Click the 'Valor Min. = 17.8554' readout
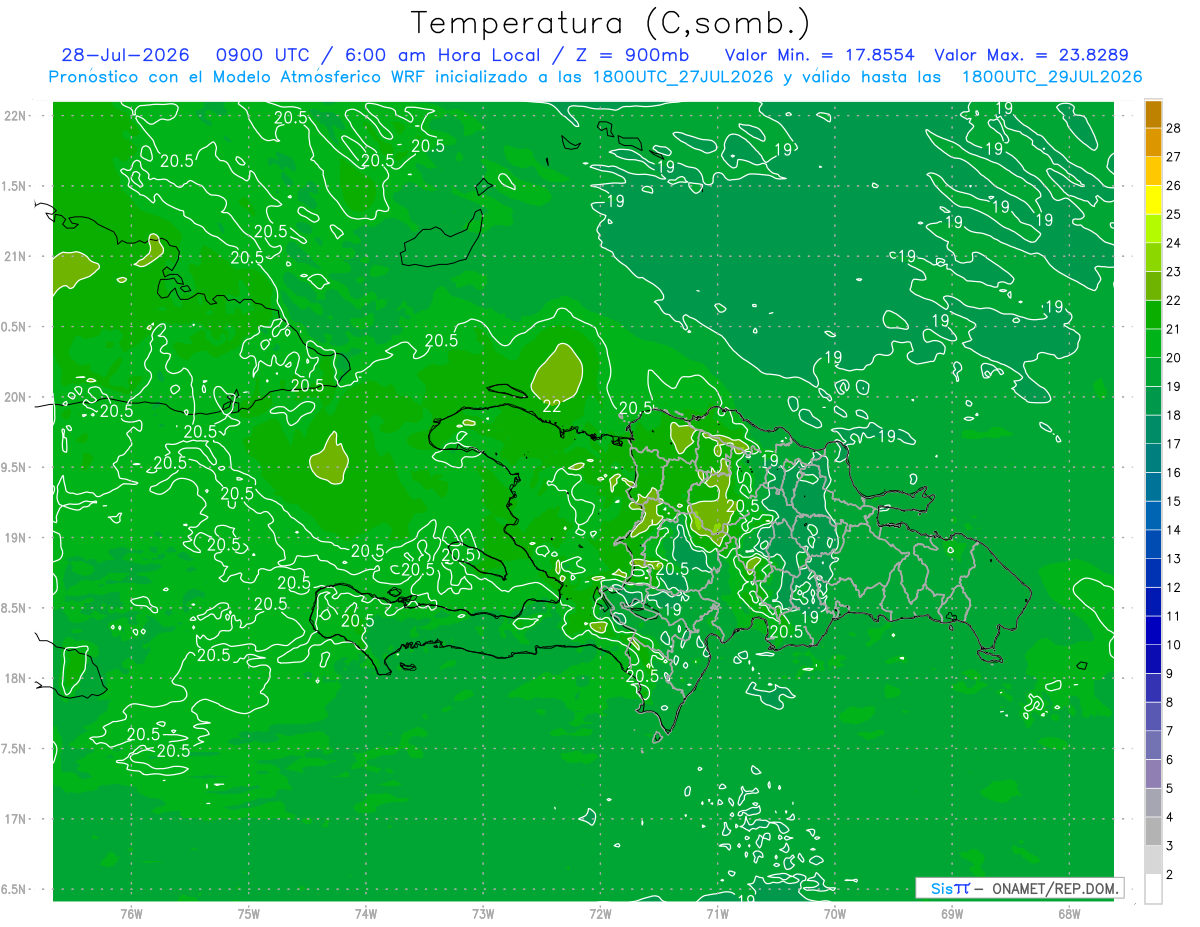 [x=819, y=55]
